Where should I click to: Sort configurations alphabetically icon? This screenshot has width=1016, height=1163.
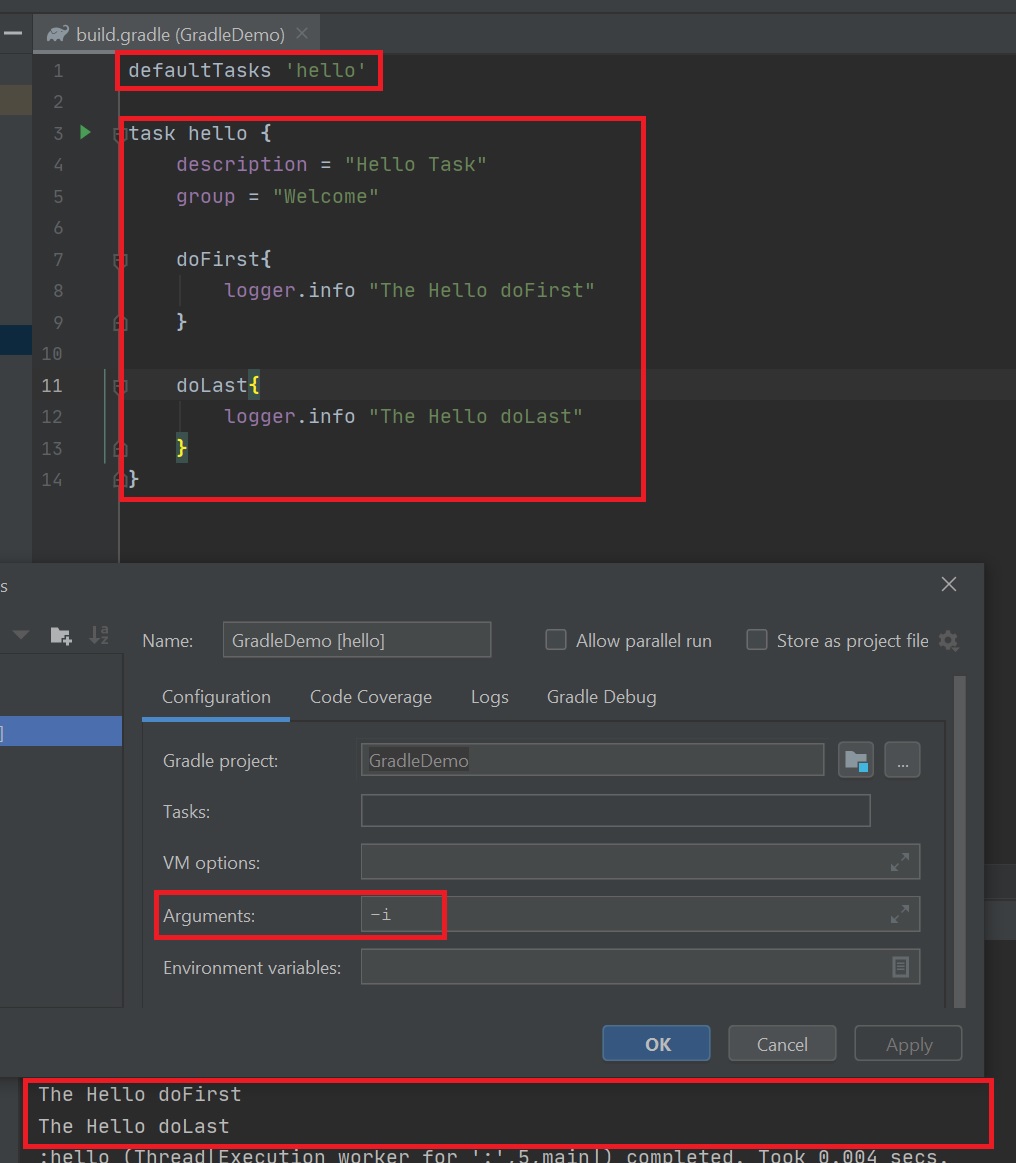[x=99, y=635]
